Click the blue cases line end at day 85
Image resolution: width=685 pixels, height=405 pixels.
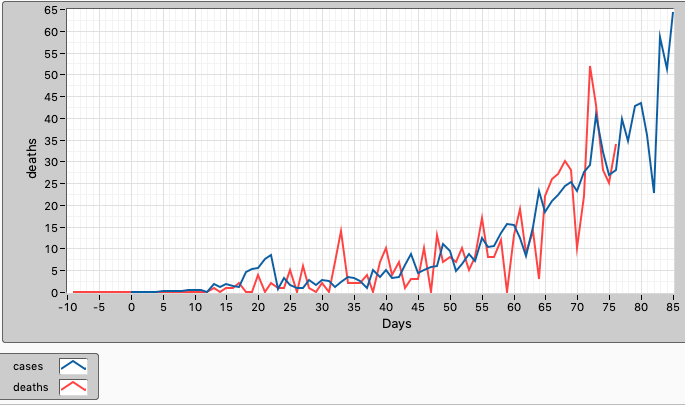point(673,13)
